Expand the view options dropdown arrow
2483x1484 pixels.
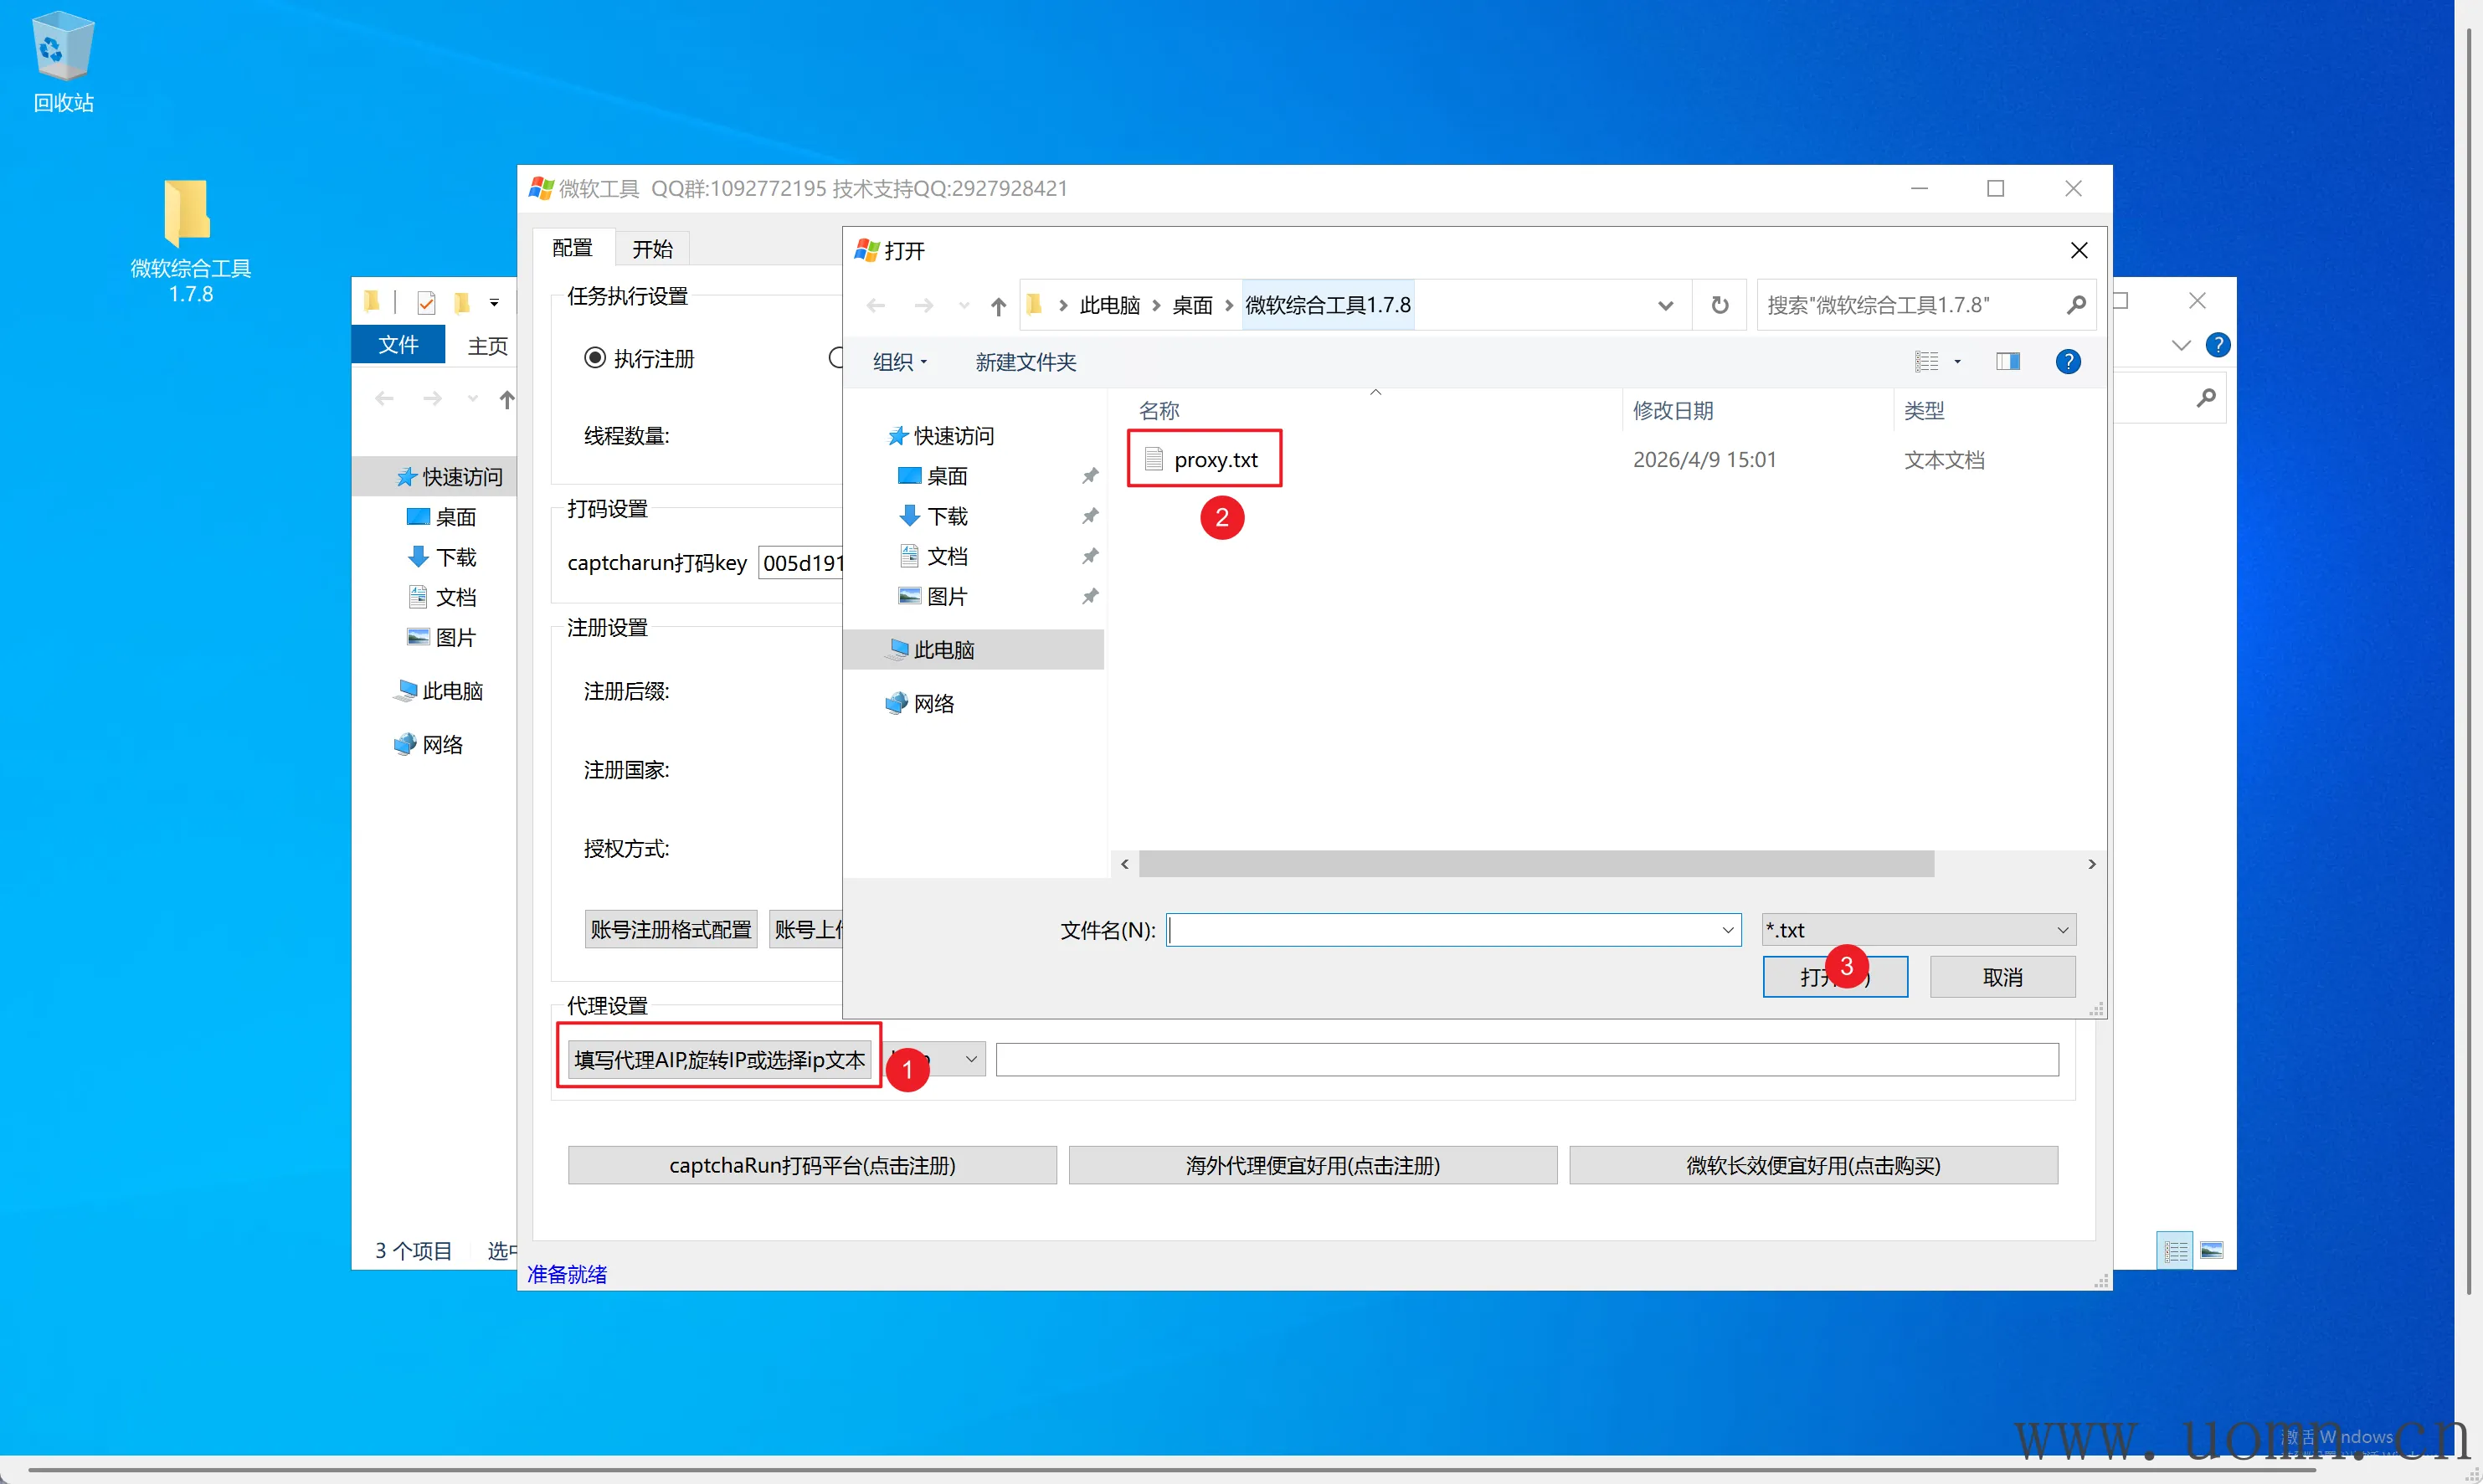1957,362
